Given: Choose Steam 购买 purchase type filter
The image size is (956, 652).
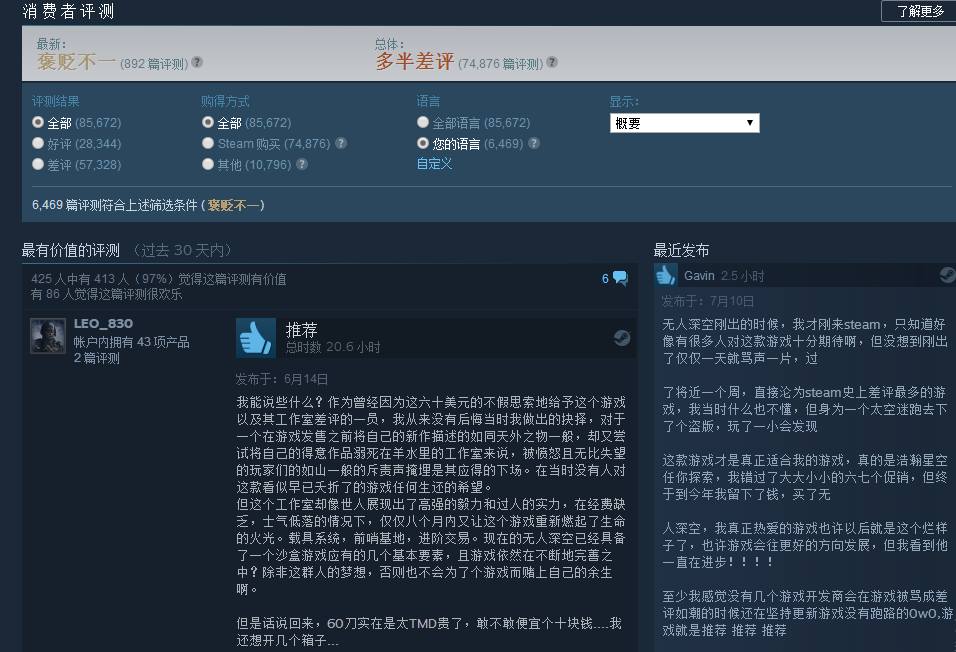Looking at the screenshot, I should (208, 144).
